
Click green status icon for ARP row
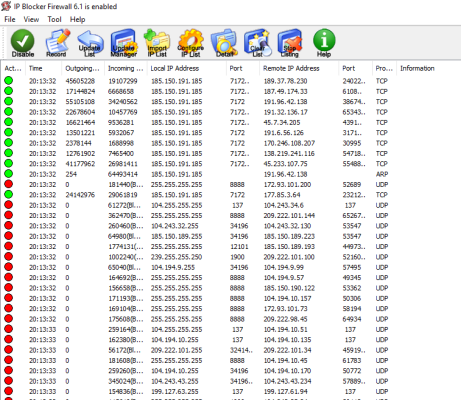[x=9, y=174]
